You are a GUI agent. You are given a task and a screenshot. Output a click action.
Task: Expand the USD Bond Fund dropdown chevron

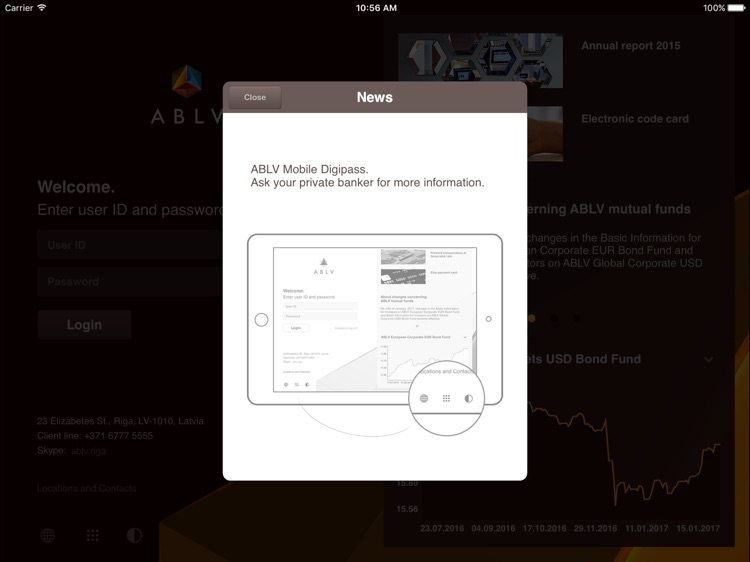pyautogui.click(x=708, y=359)
